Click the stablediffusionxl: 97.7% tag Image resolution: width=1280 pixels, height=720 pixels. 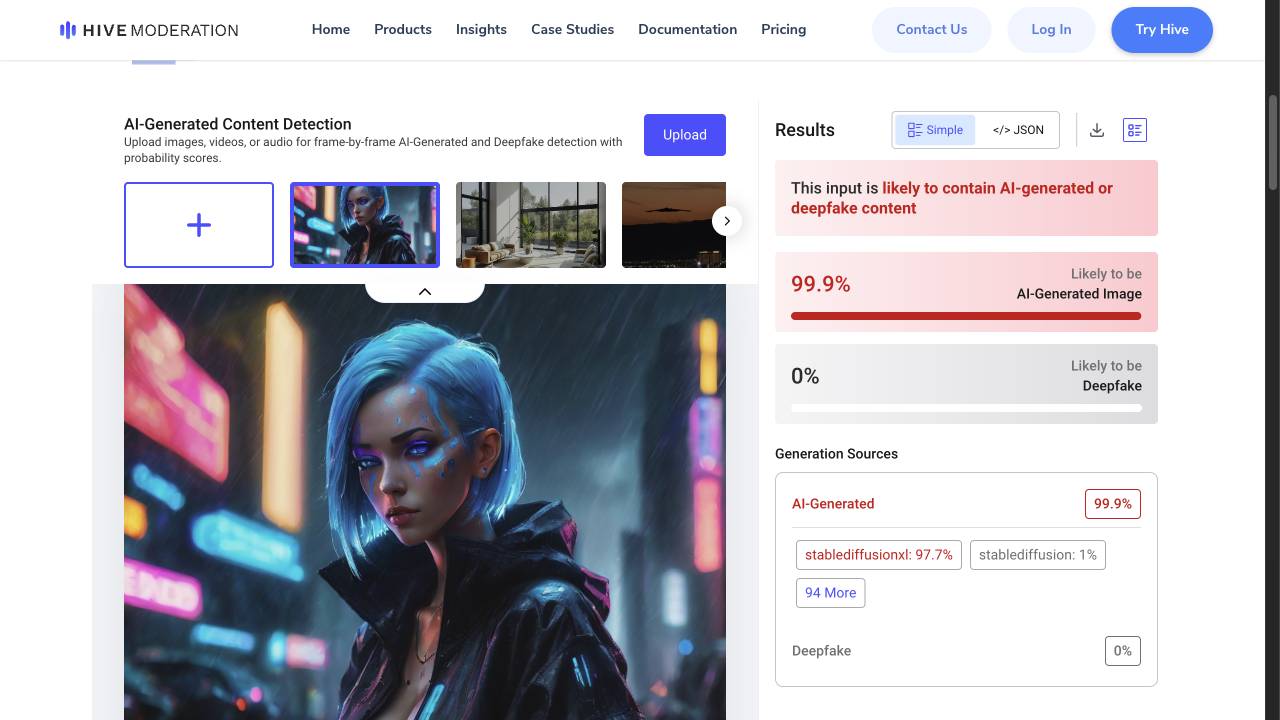pos(879,555)
